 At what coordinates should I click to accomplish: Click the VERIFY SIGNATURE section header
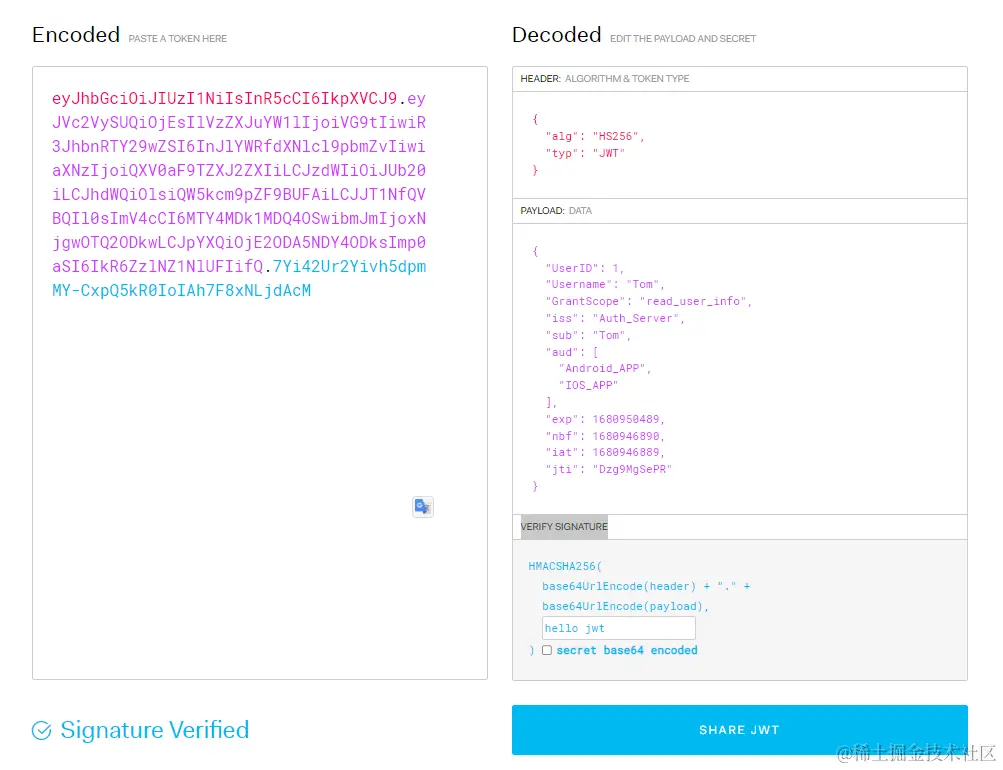[x=564, y=526]
